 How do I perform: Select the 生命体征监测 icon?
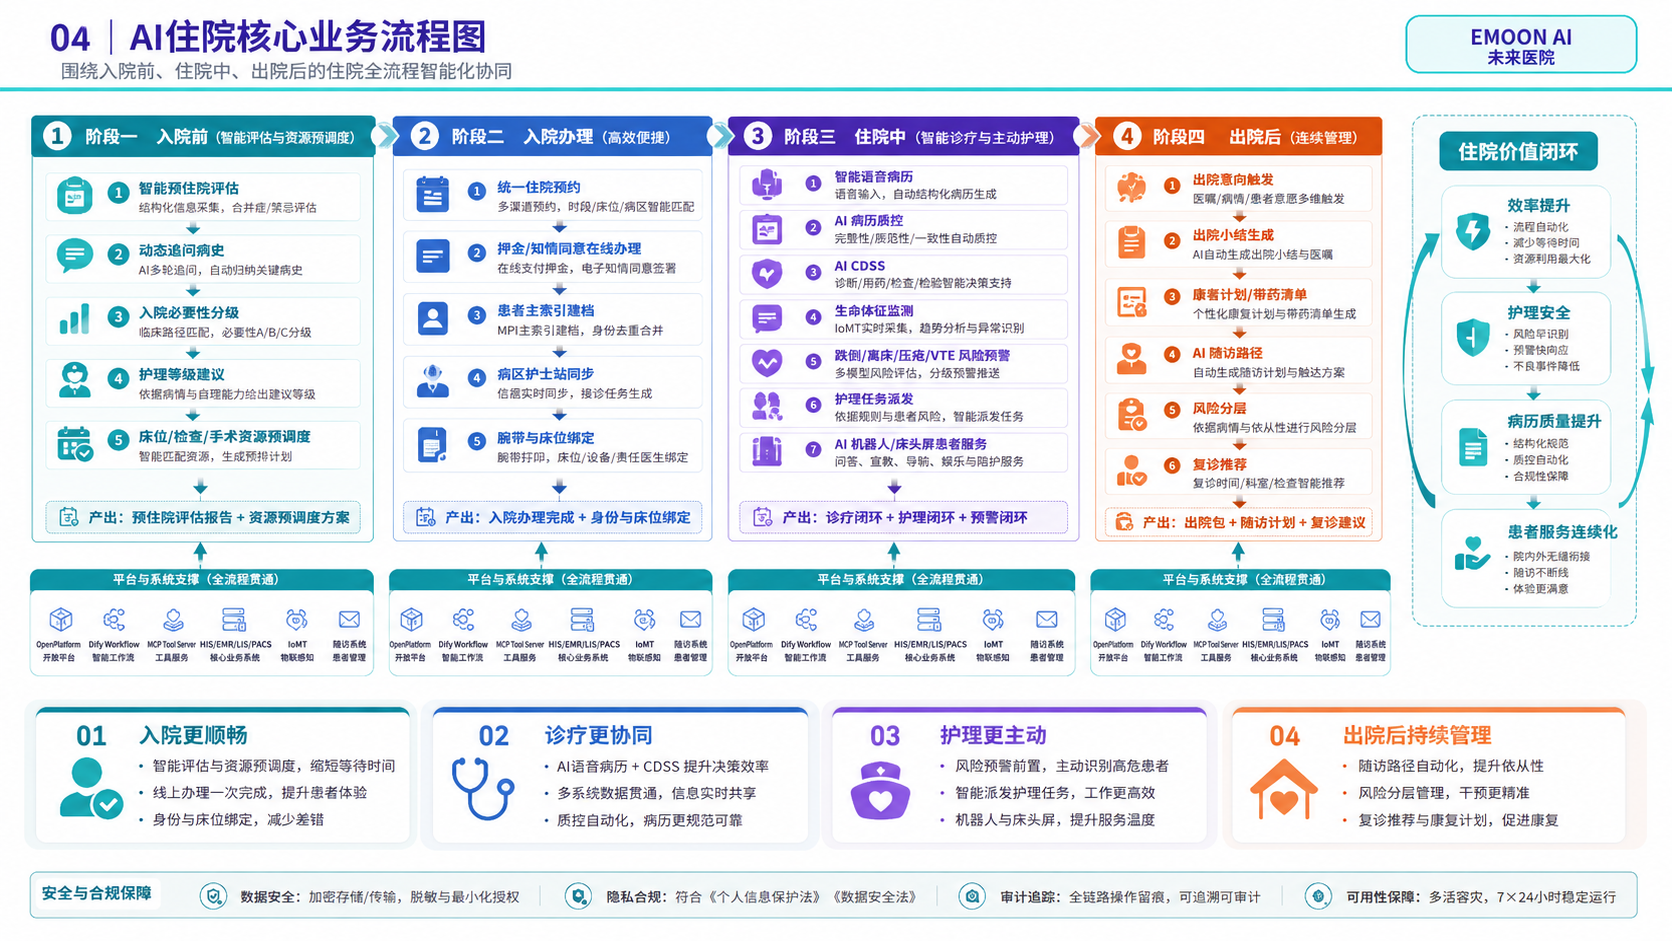click(767, 318)
